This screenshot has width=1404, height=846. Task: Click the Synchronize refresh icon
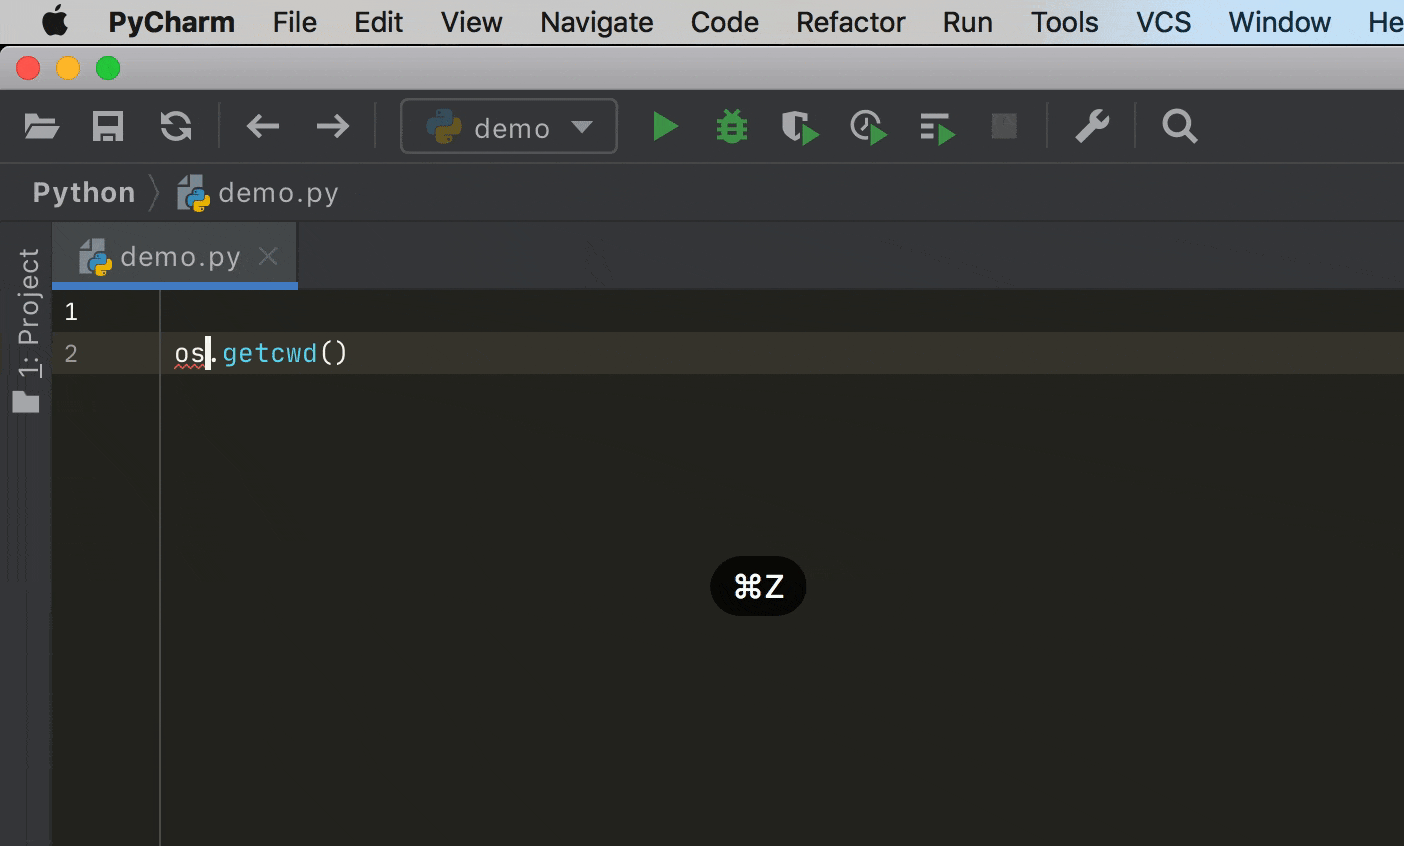(x=176, y=127)
